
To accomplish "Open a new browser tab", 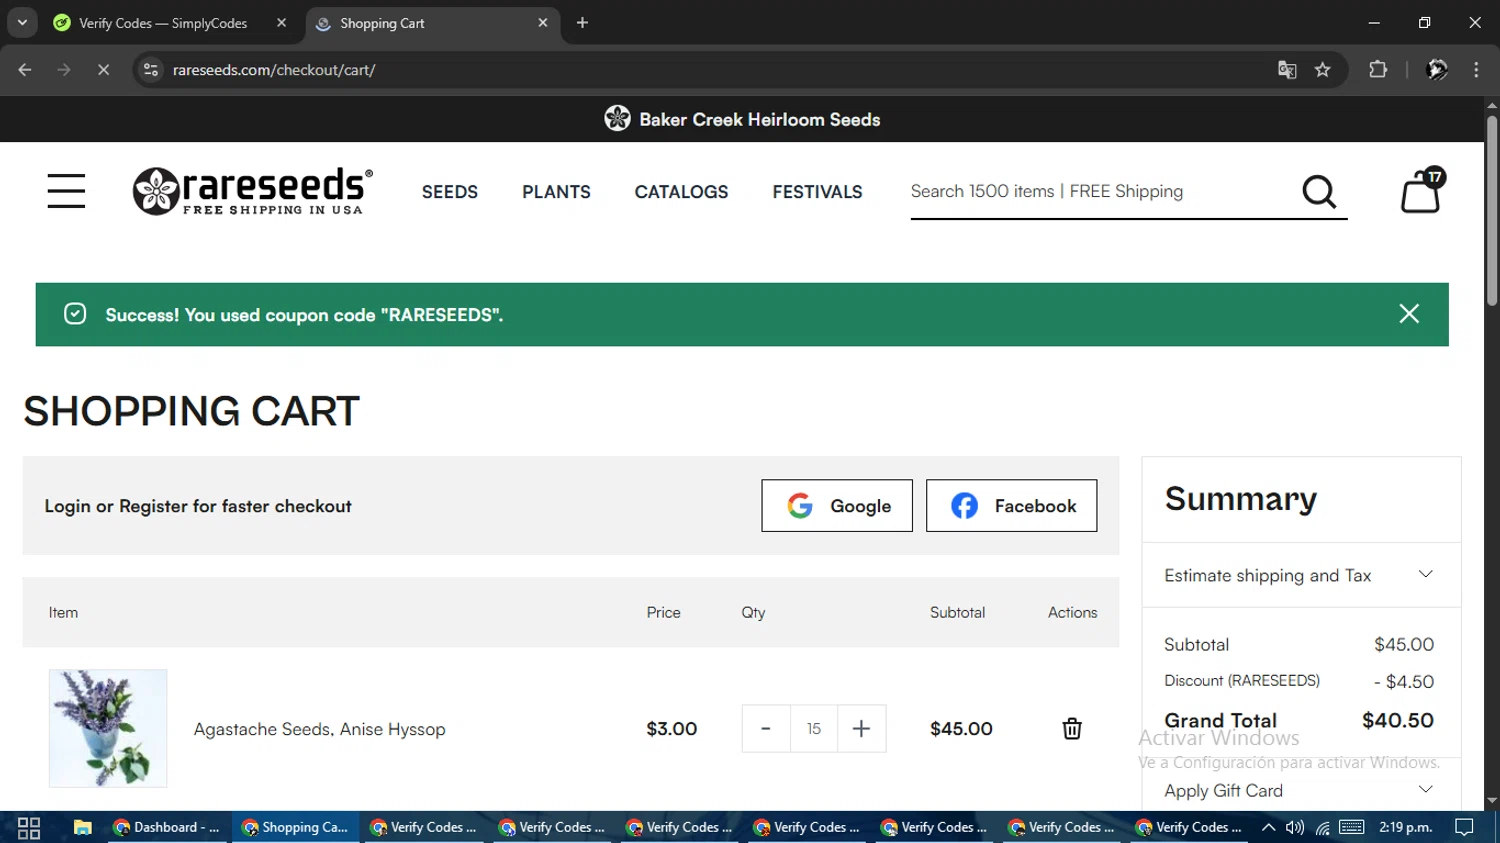I will (582, 23).
